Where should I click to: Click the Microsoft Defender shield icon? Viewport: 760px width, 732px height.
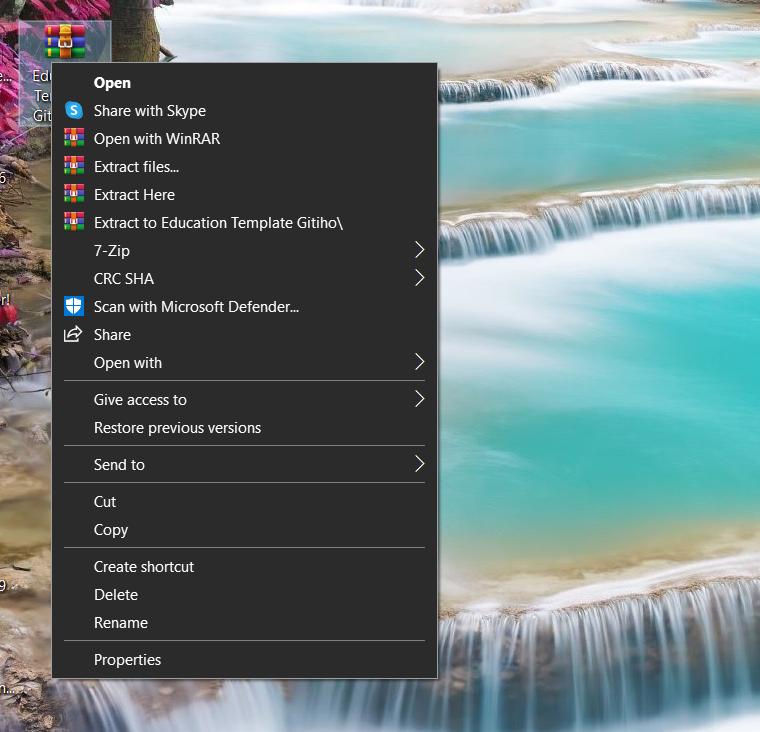[74, 306]
